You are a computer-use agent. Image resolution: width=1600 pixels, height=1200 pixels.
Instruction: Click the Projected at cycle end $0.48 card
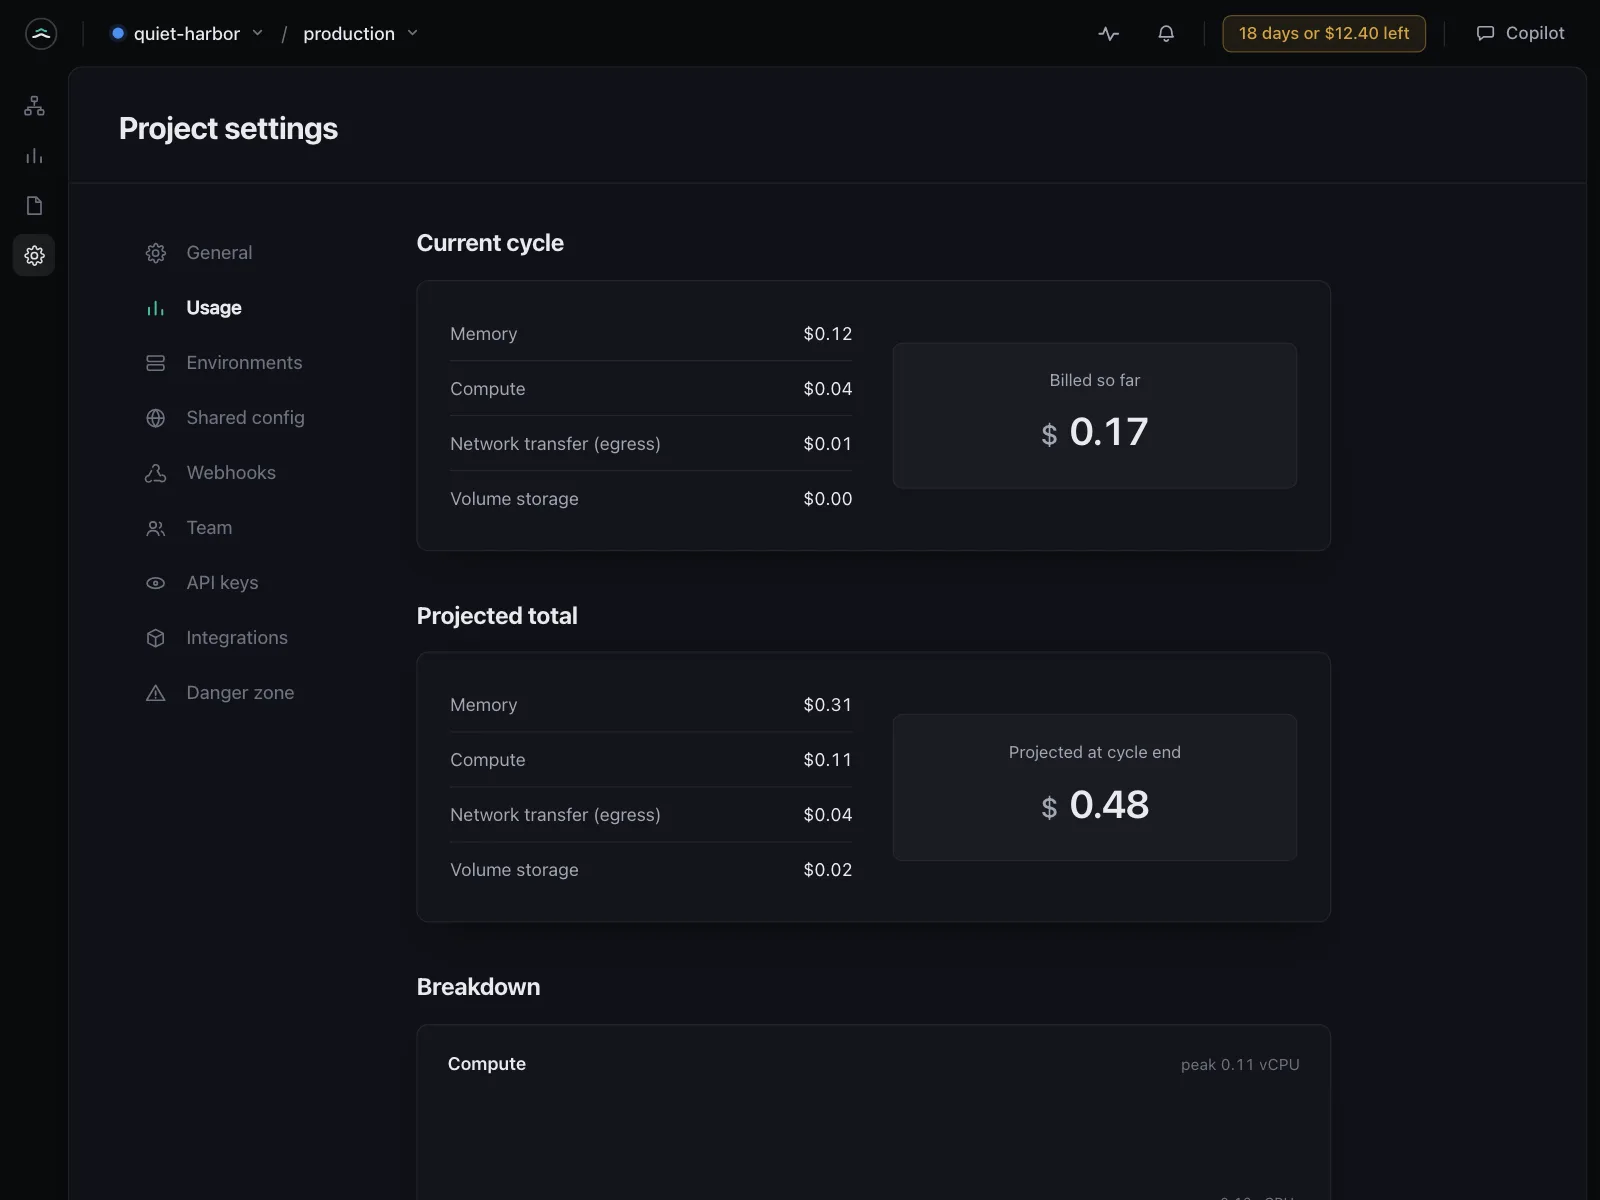[x=1095, y=787]
